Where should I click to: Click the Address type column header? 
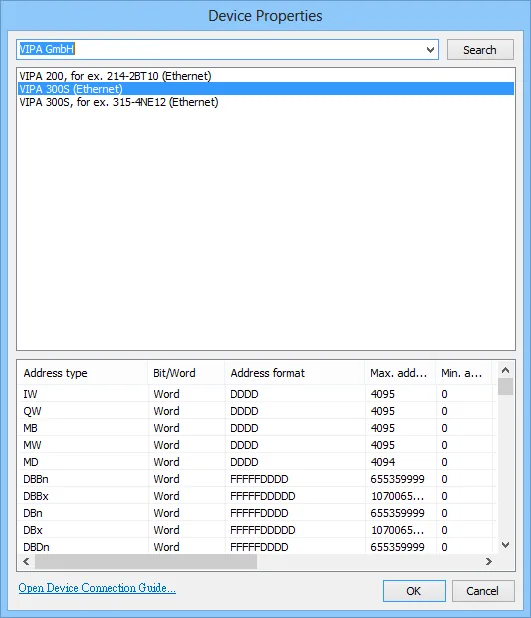[82, 373]
